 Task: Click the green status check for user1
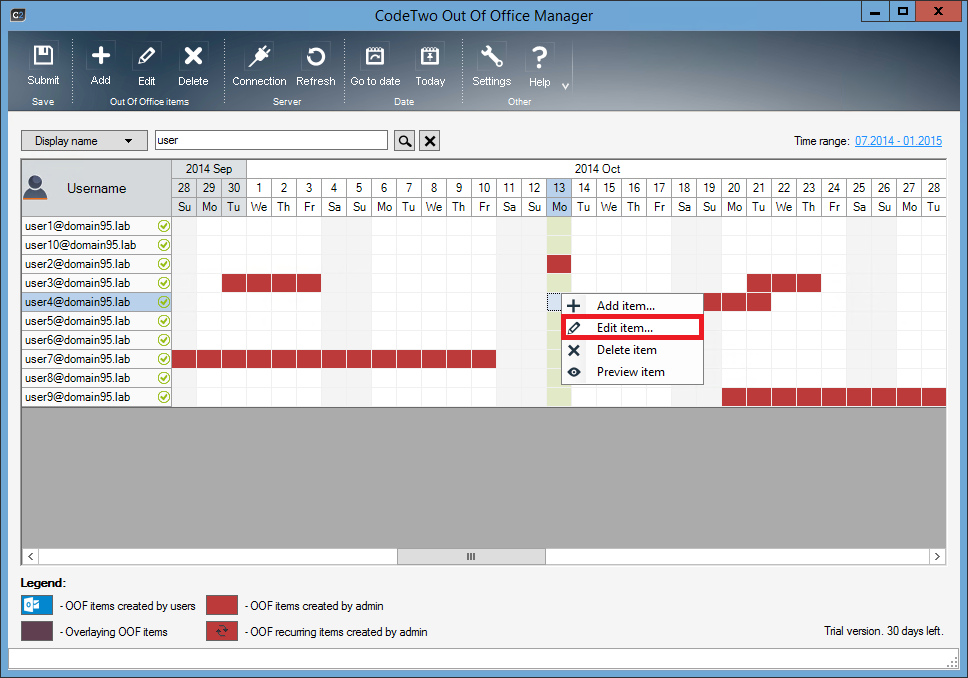[164, 226]
